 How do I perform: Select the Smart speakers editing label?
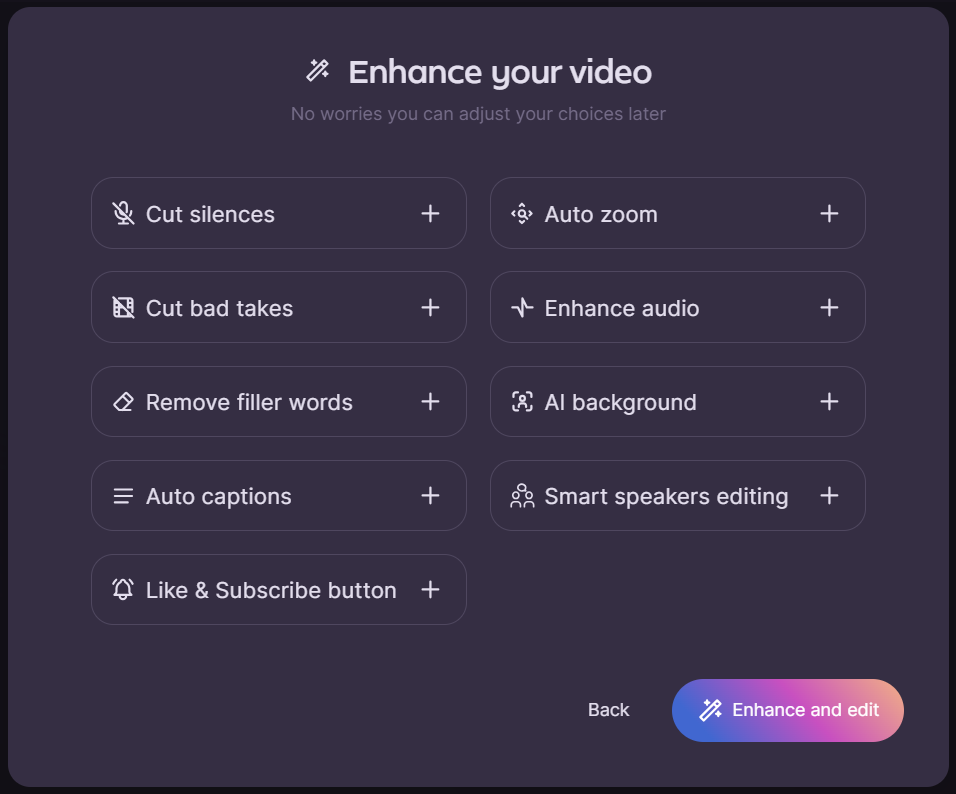coord(666,497)
